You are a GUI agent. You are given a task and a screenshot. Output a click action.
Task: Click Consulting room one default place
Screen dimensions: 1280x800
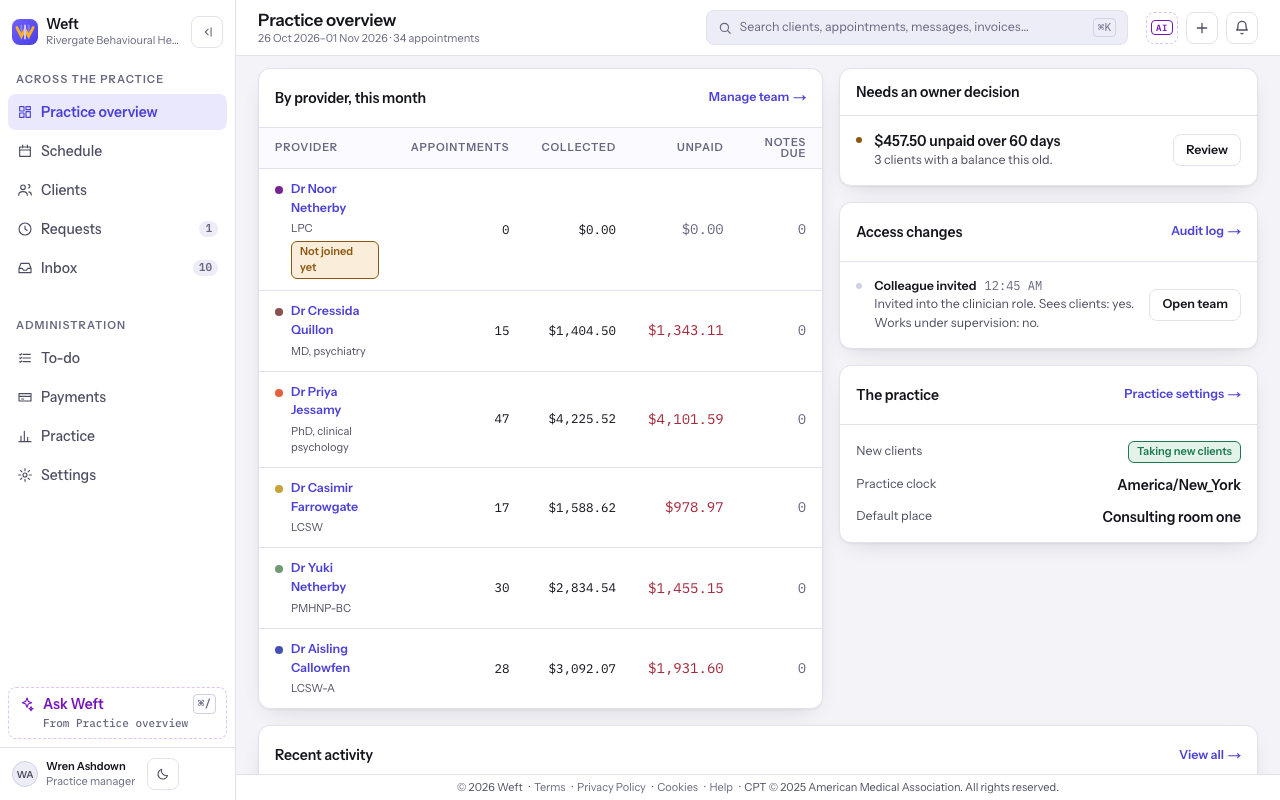click(1171, 517)
